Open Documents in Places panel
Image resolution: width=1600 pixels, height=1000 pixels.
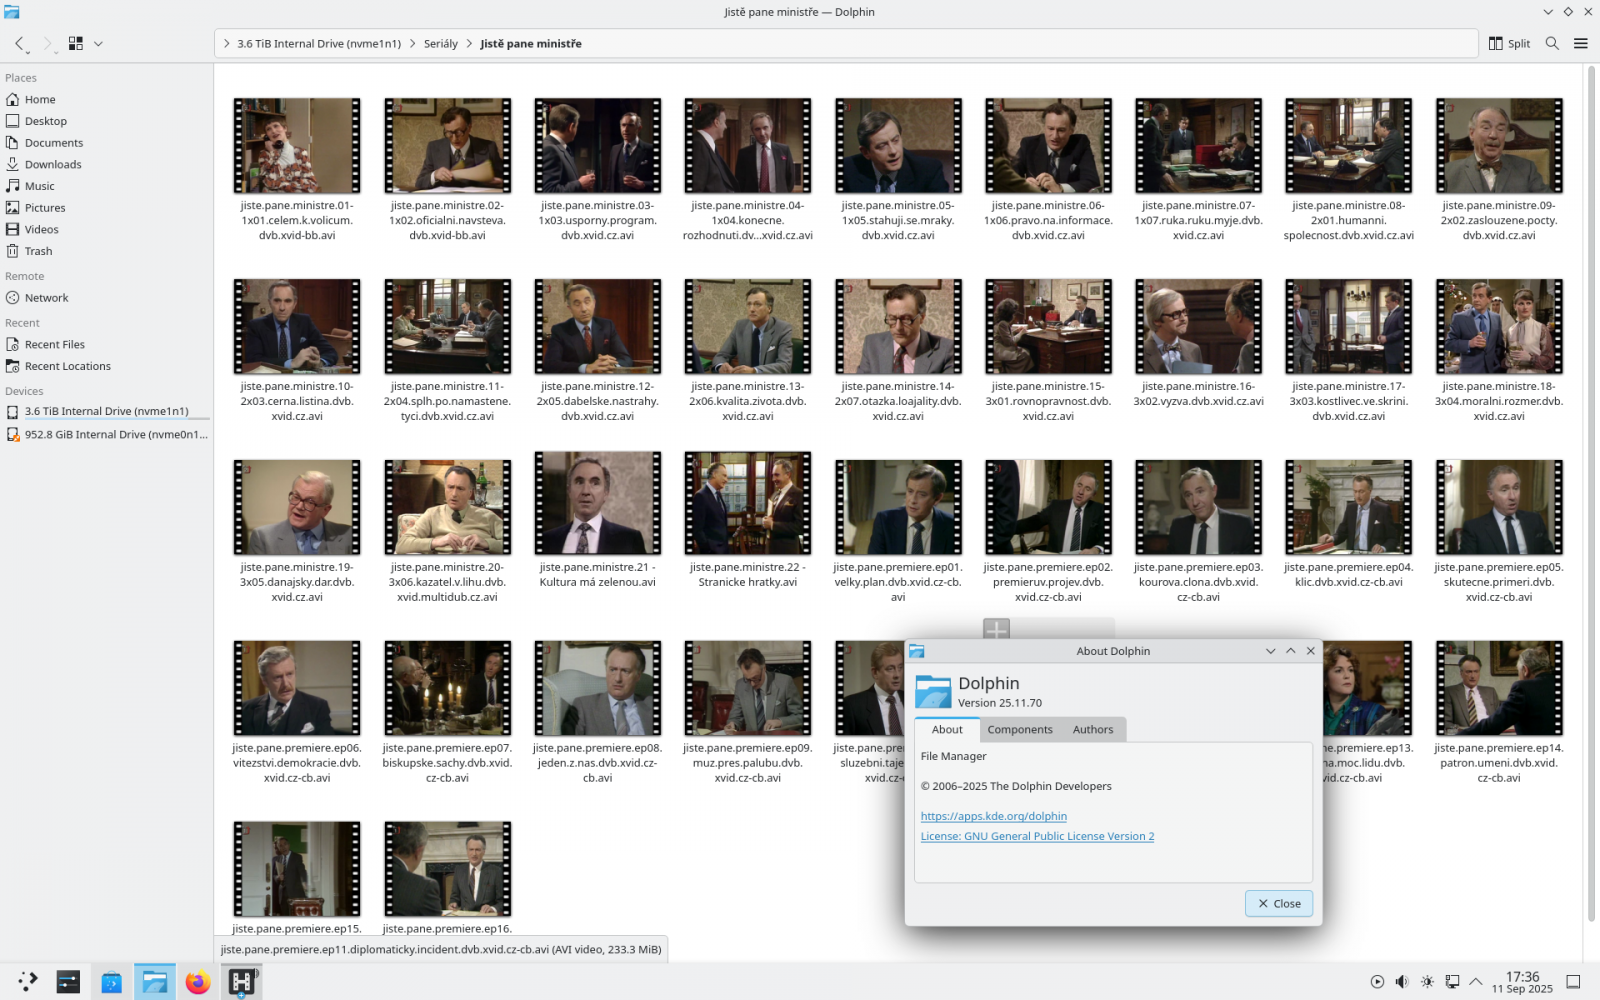pos(106,143)
